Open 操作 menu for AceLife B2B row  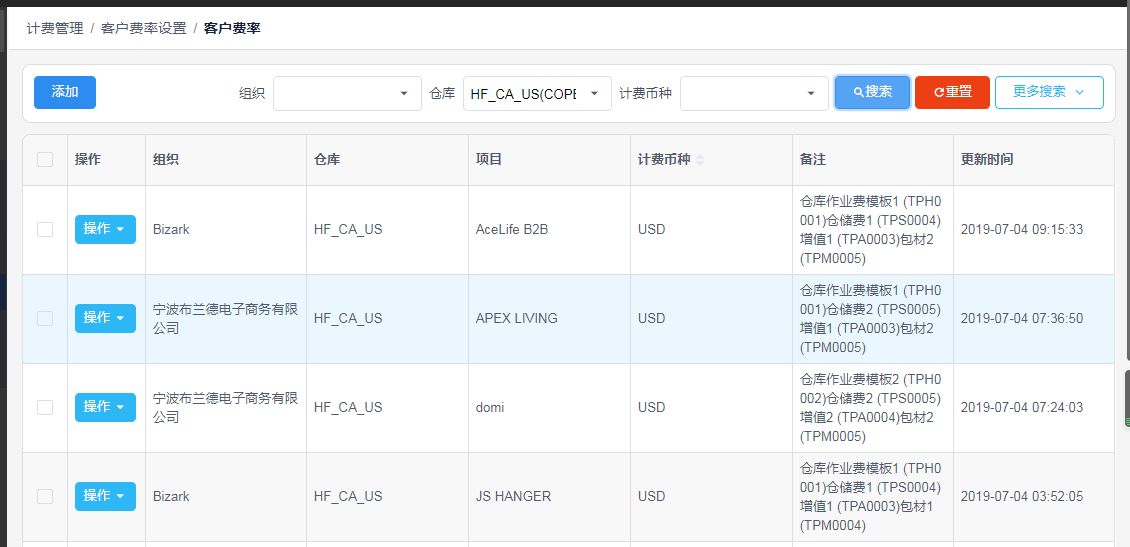tap(105, 229)
